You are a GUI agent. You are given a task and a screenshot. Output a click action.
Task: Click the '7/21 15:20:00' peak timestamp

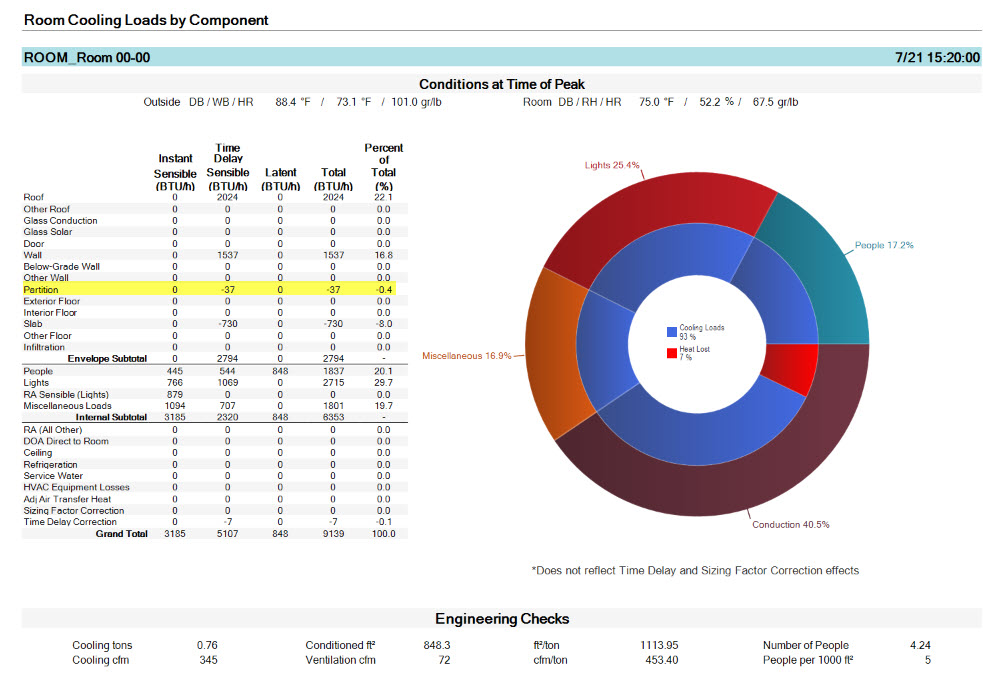coord(937,58)
